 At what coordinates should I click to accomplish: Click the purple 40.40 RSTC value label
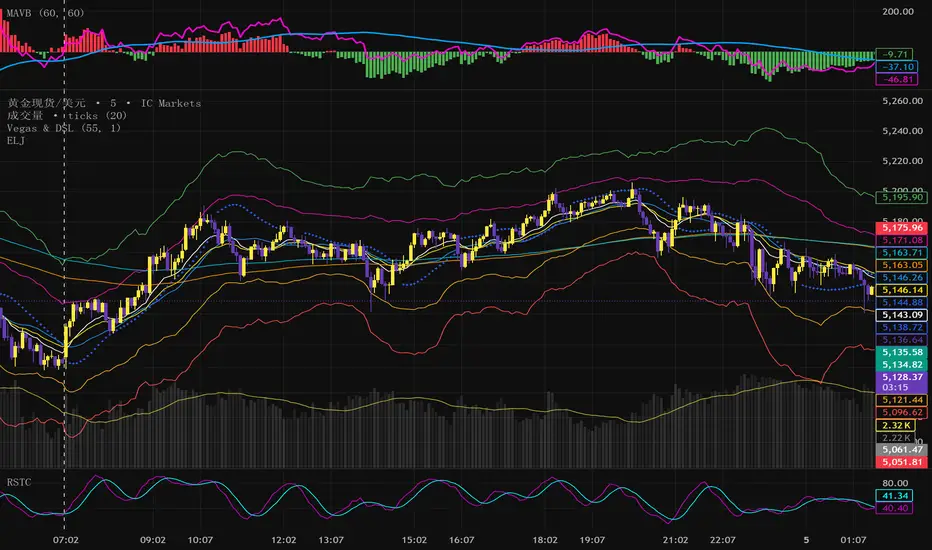[894, 508]
